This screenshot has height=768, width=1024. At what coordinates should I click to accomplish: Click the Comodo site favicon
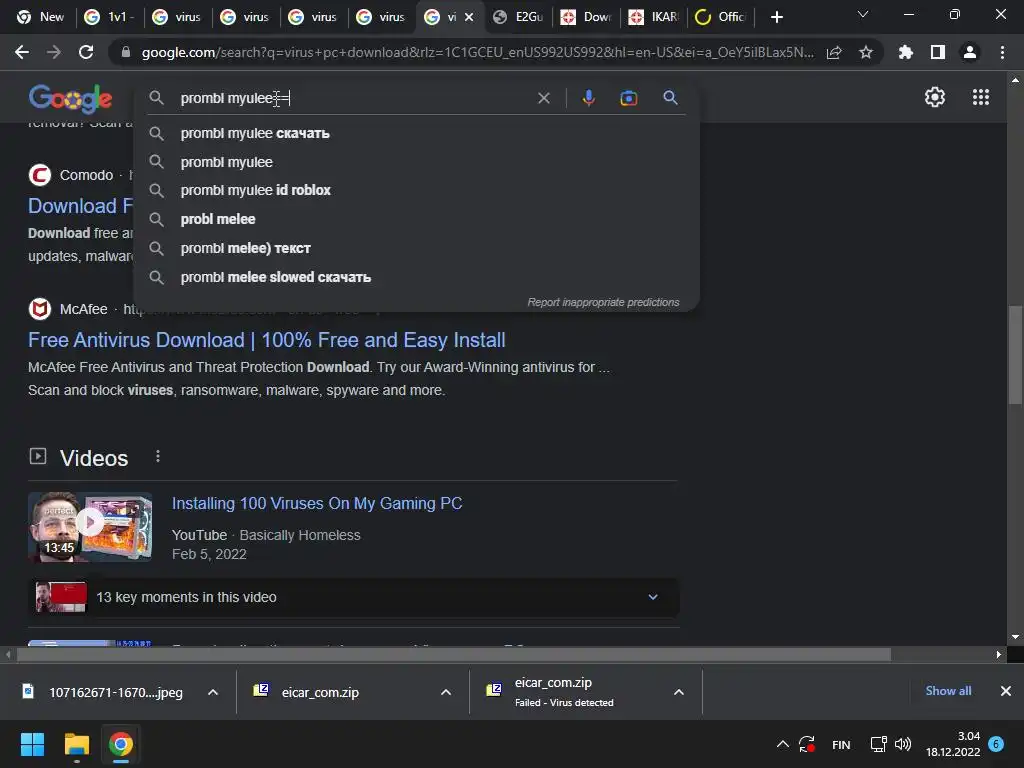pyautogui.click(x=40, y=175)
